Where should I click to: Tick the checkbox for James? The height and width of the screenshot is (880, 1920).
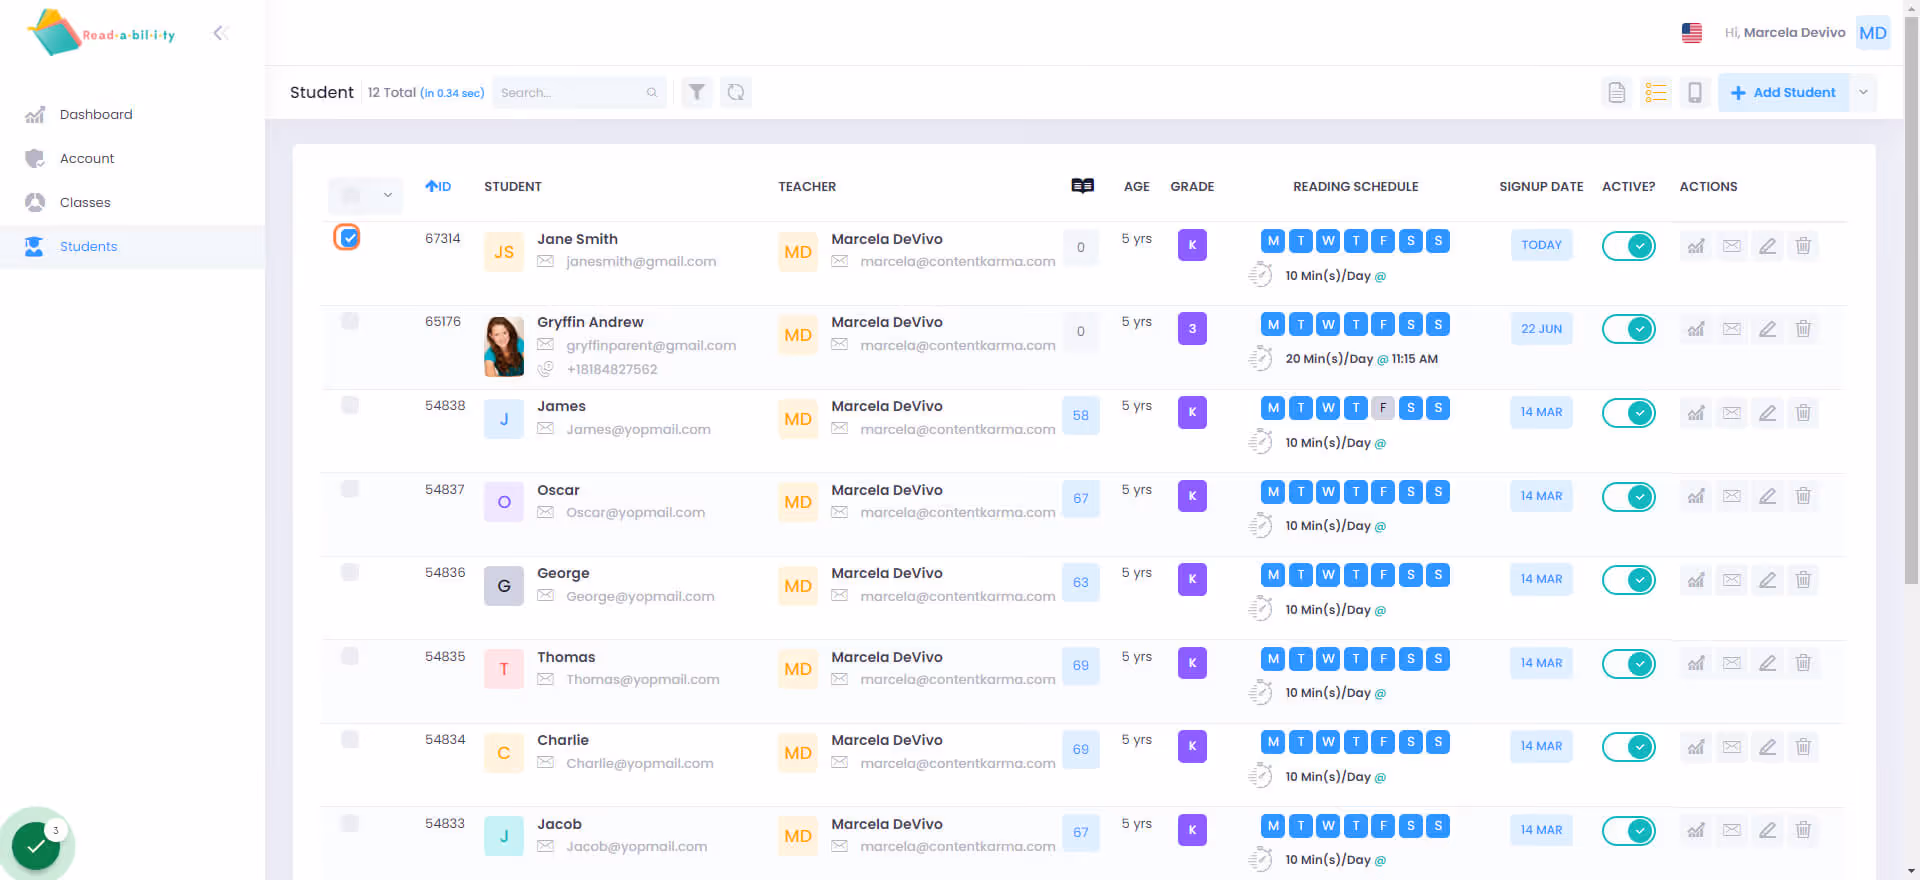350,405
